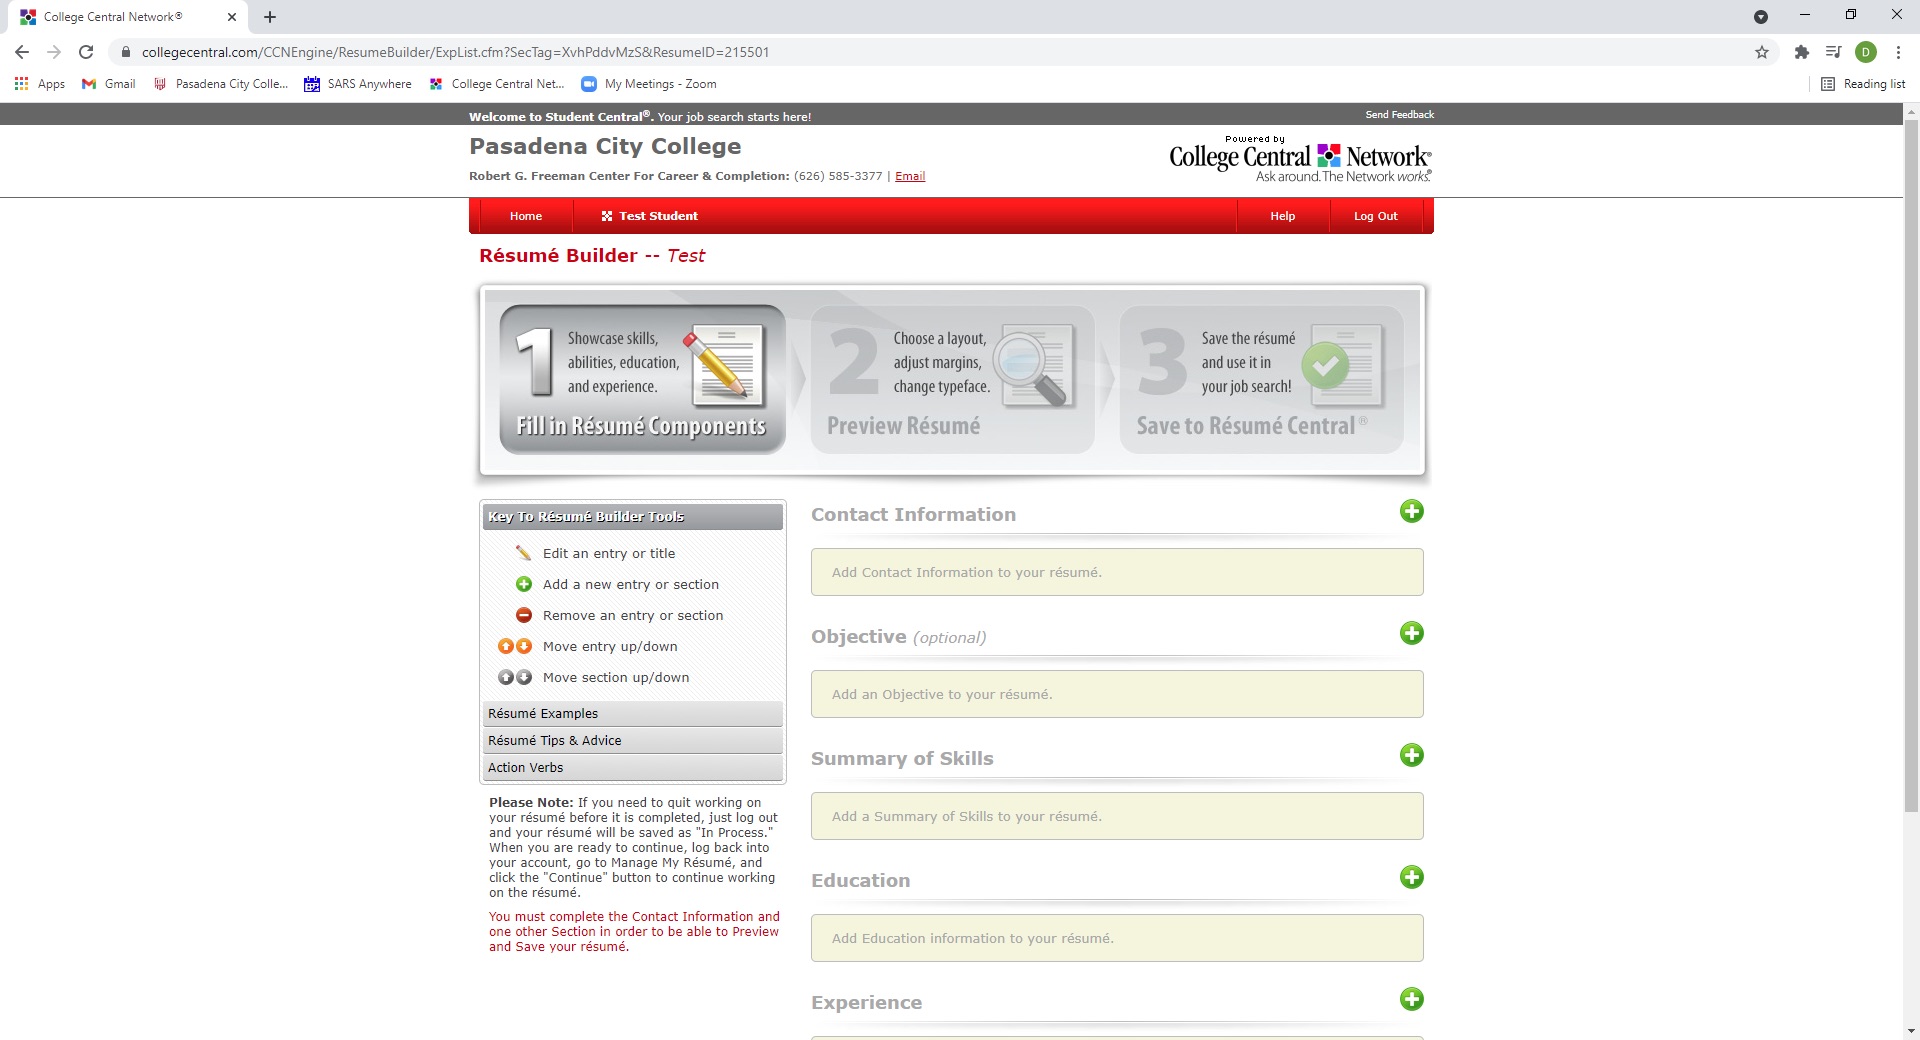Click the Edit an entry or title legend text

(x=609, y=553)
